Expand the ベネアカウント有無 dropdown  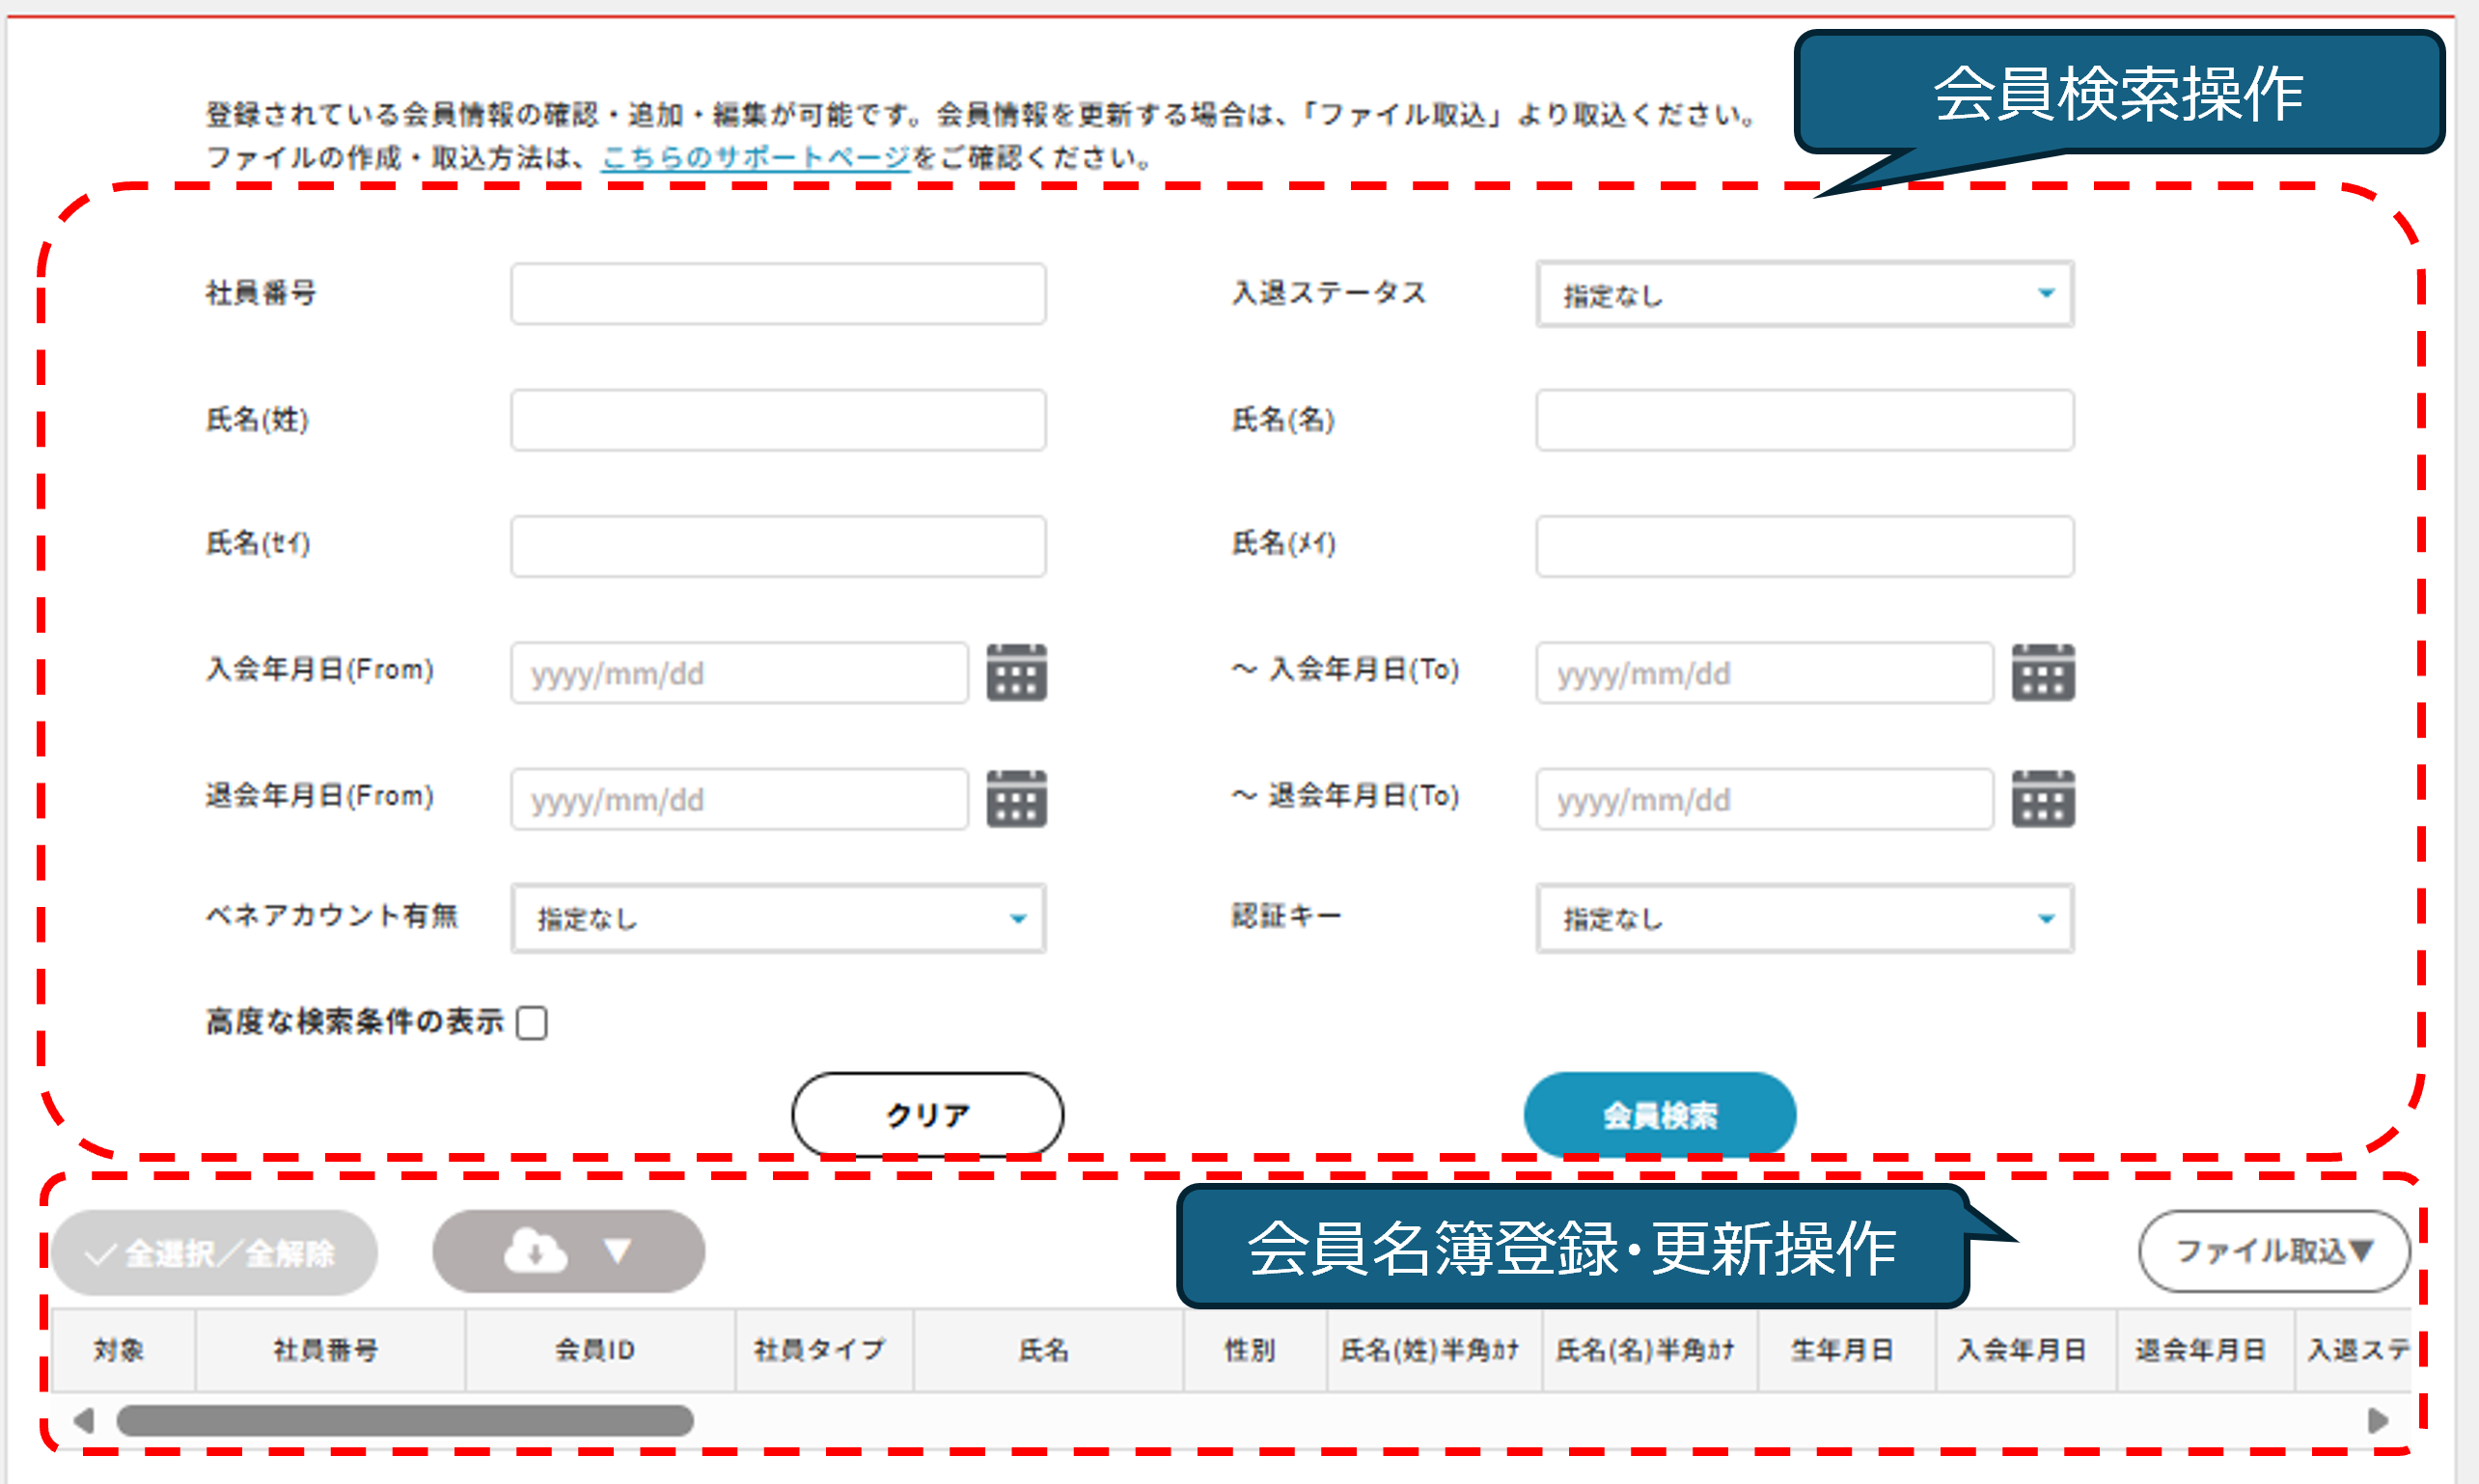tap(778, 918)
